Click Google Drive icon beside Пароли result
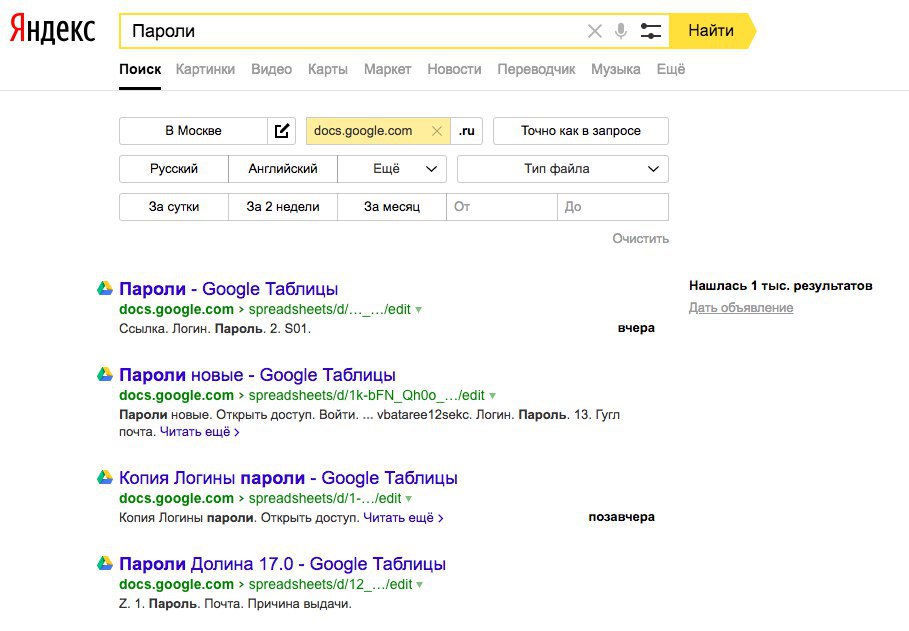Image resolution: width=909 pixels, height=631 pixels. click(105, 288)
